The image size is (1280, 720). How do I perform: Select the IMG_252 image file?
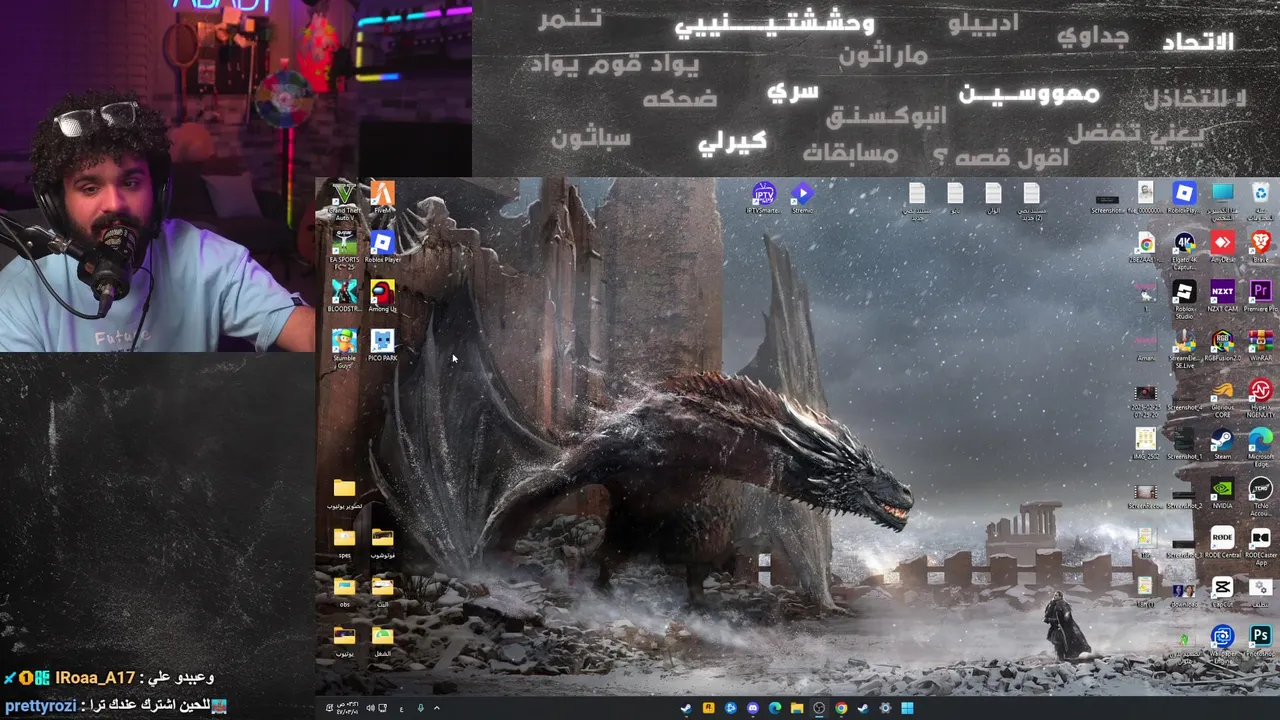click(x=1146, y=444)
